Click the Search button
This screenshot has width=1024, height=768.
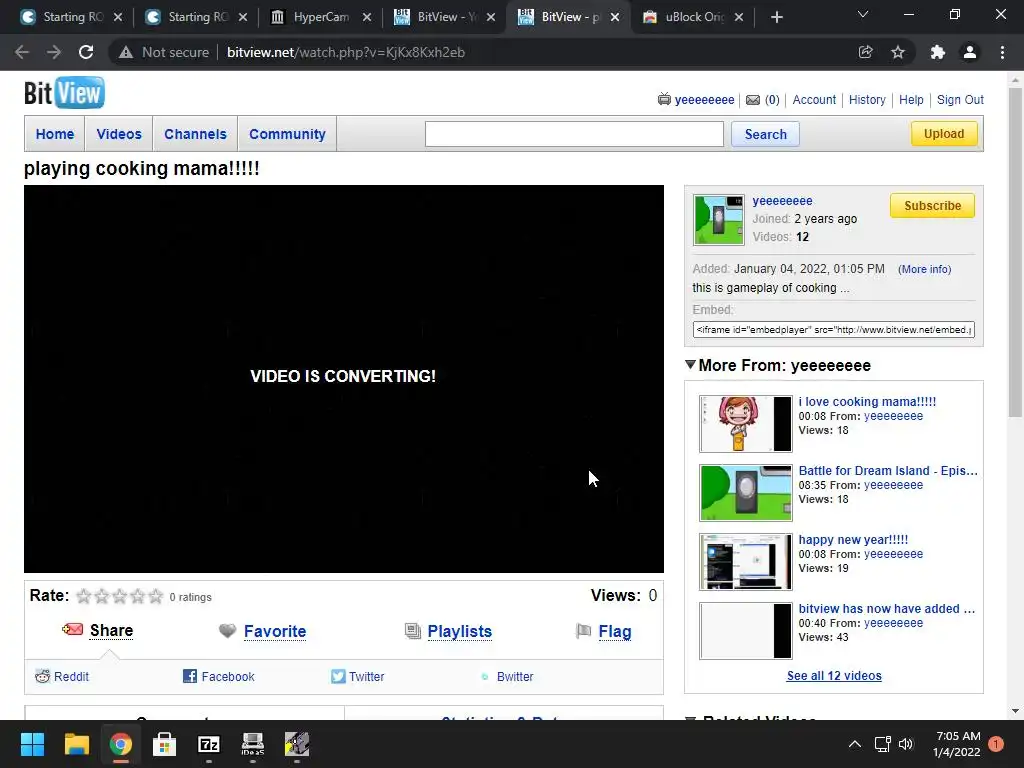[765, 135]
